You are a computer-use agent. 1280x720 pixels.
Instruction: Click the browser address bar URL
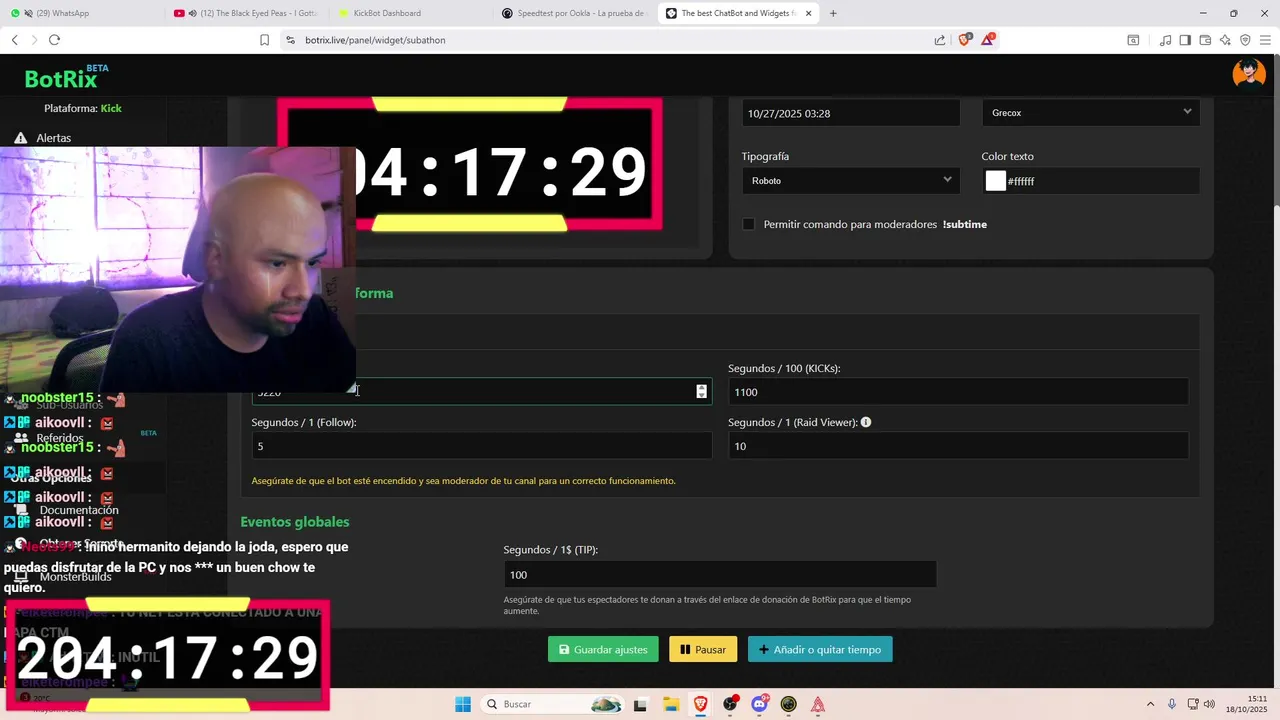(x=375, y=40)
